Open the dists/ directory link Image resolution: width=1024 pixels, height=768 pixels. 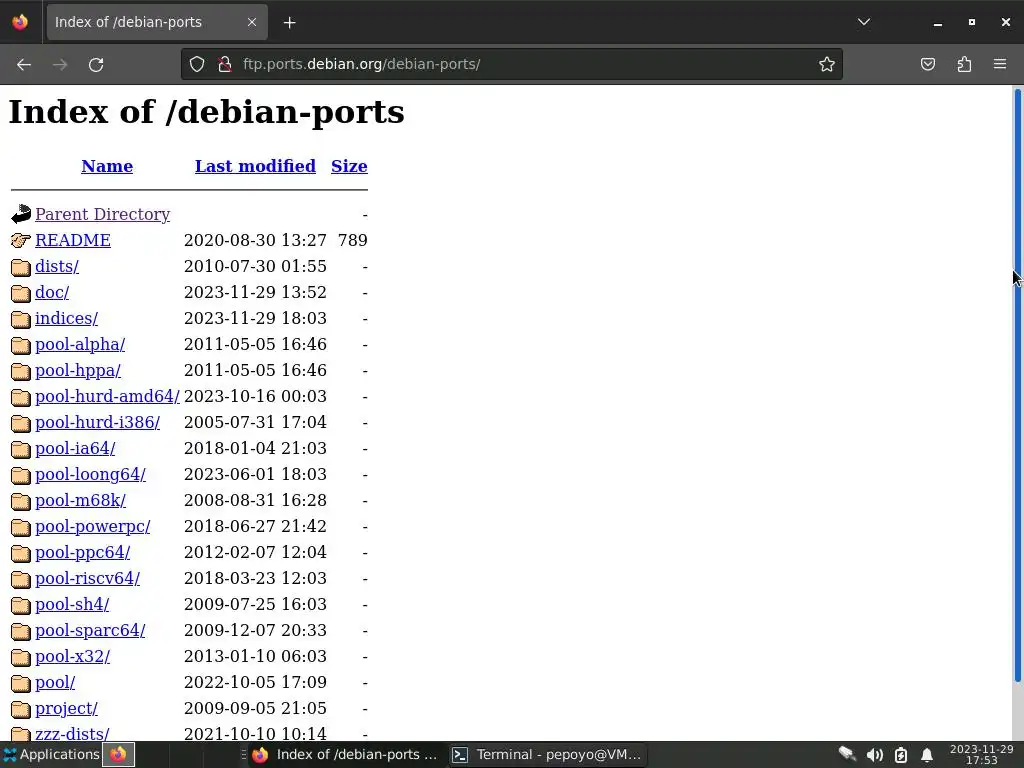[57, 266]
